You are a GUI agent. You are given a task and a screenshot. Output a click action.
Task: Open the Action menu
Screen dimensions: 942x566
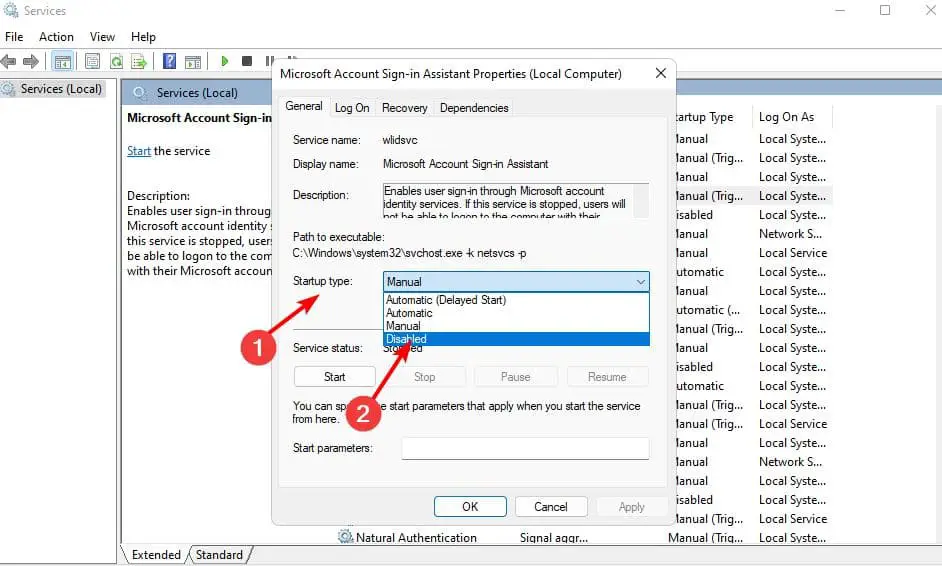56,37
